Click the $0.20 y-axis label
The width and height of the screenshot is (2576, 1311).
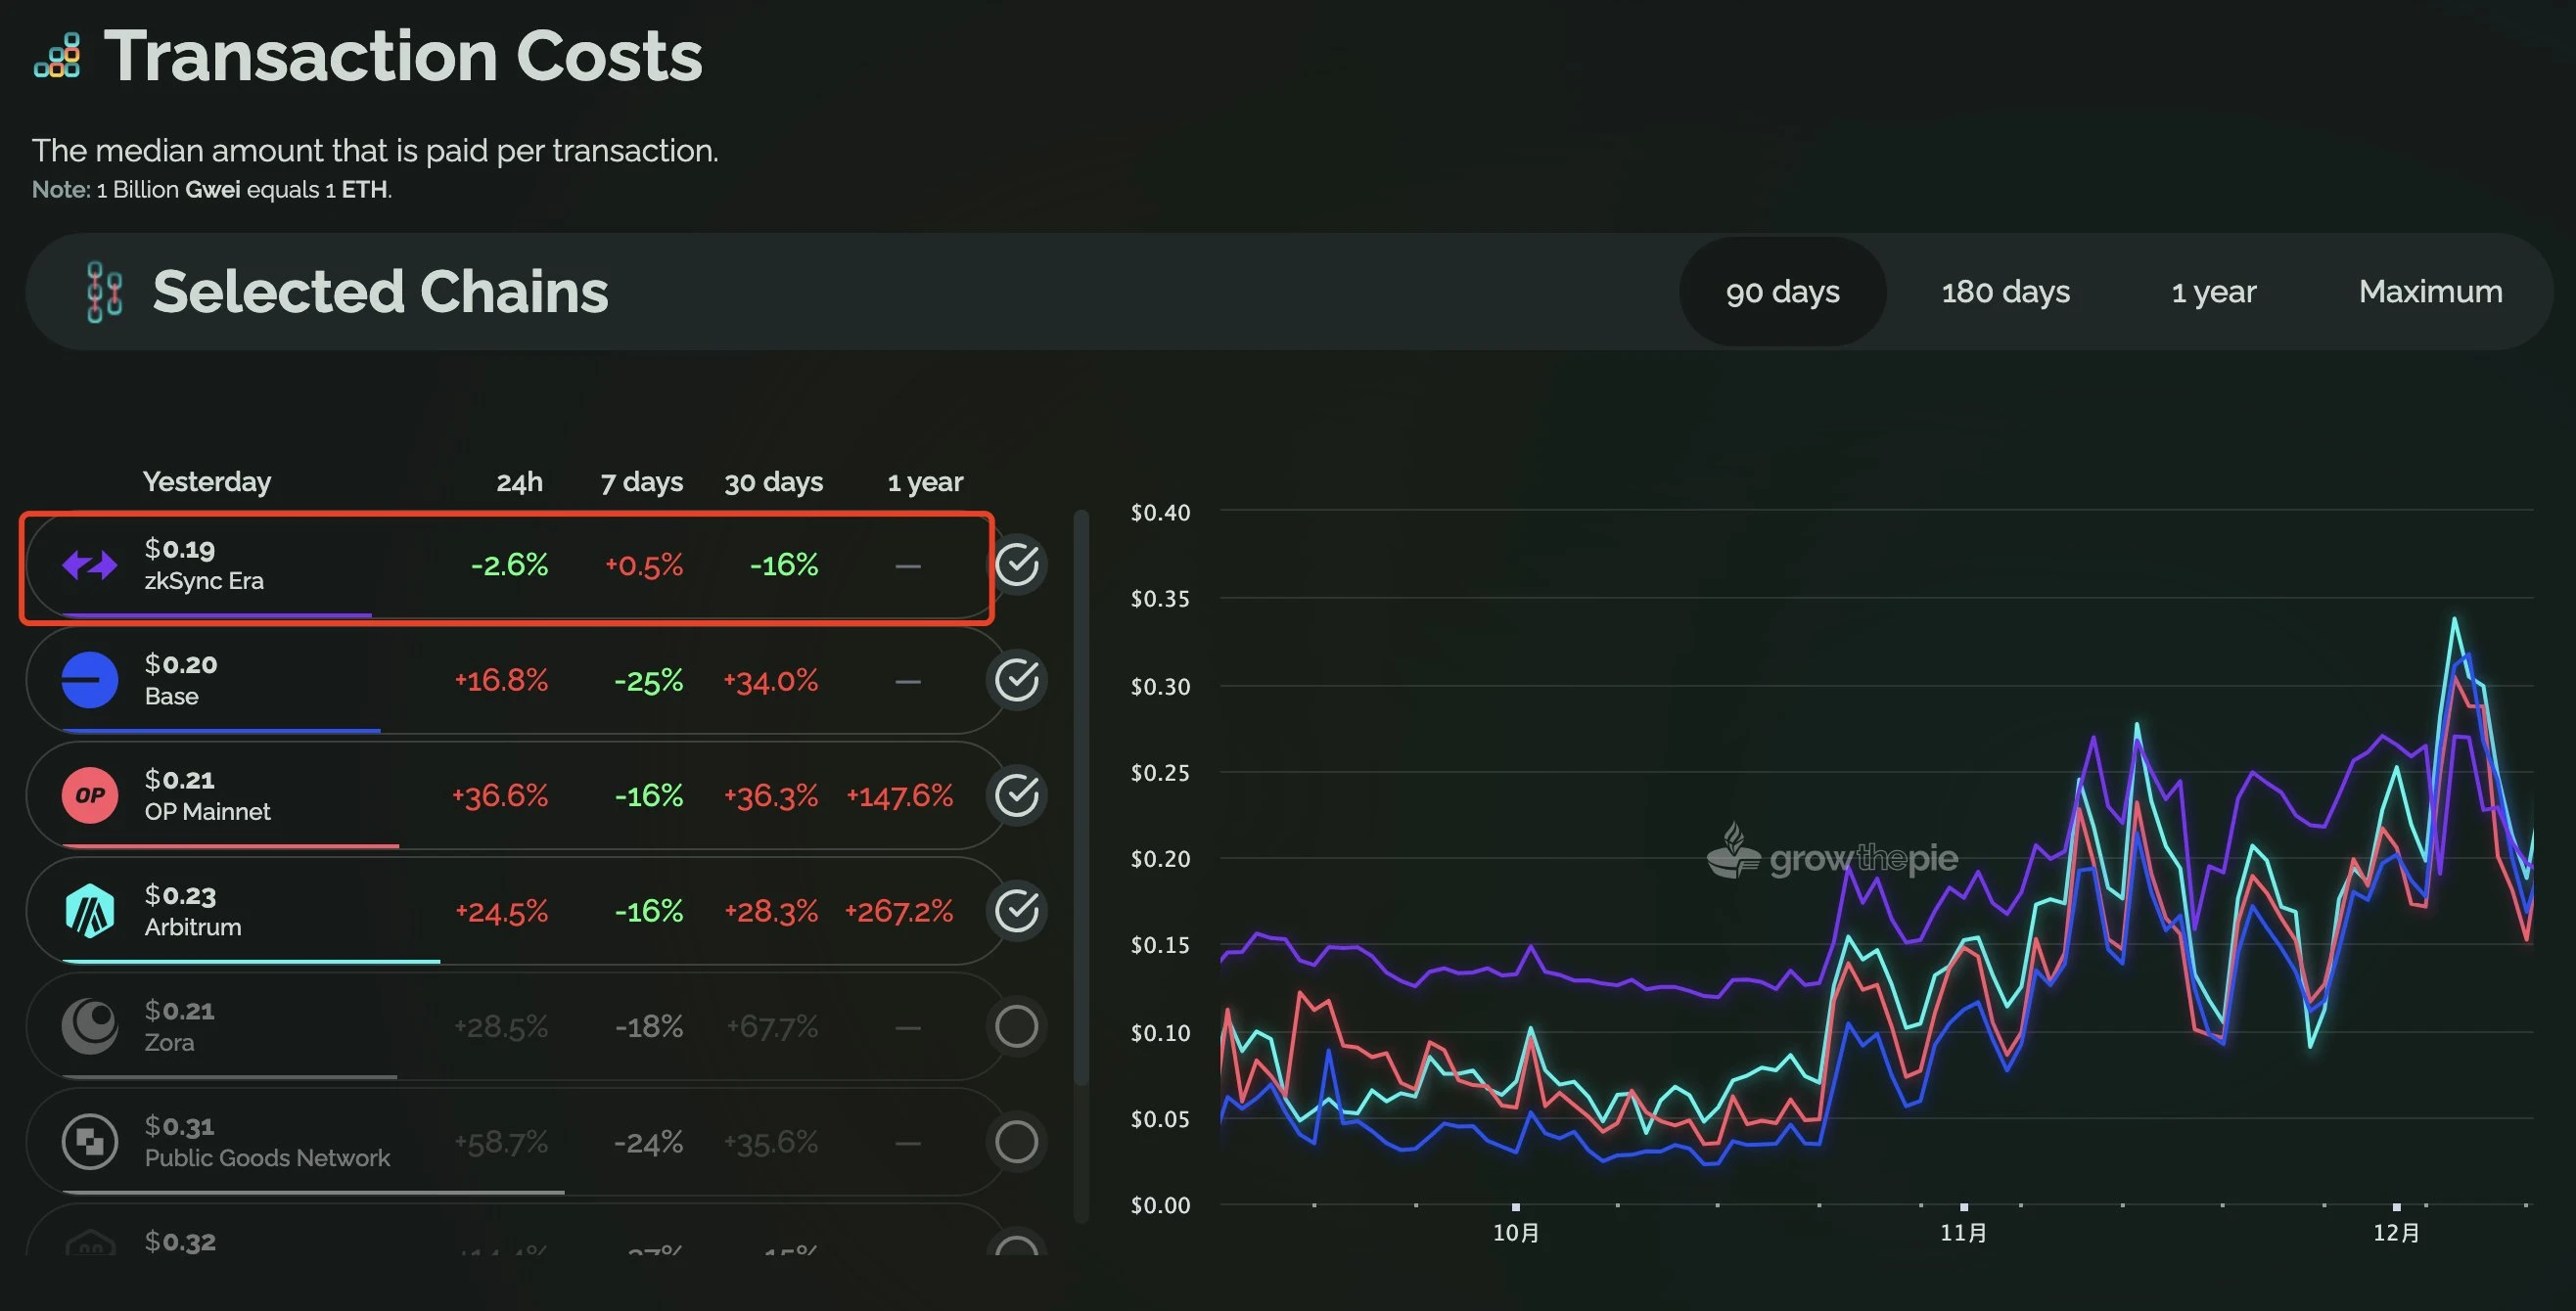click(x=1160, y=859)
